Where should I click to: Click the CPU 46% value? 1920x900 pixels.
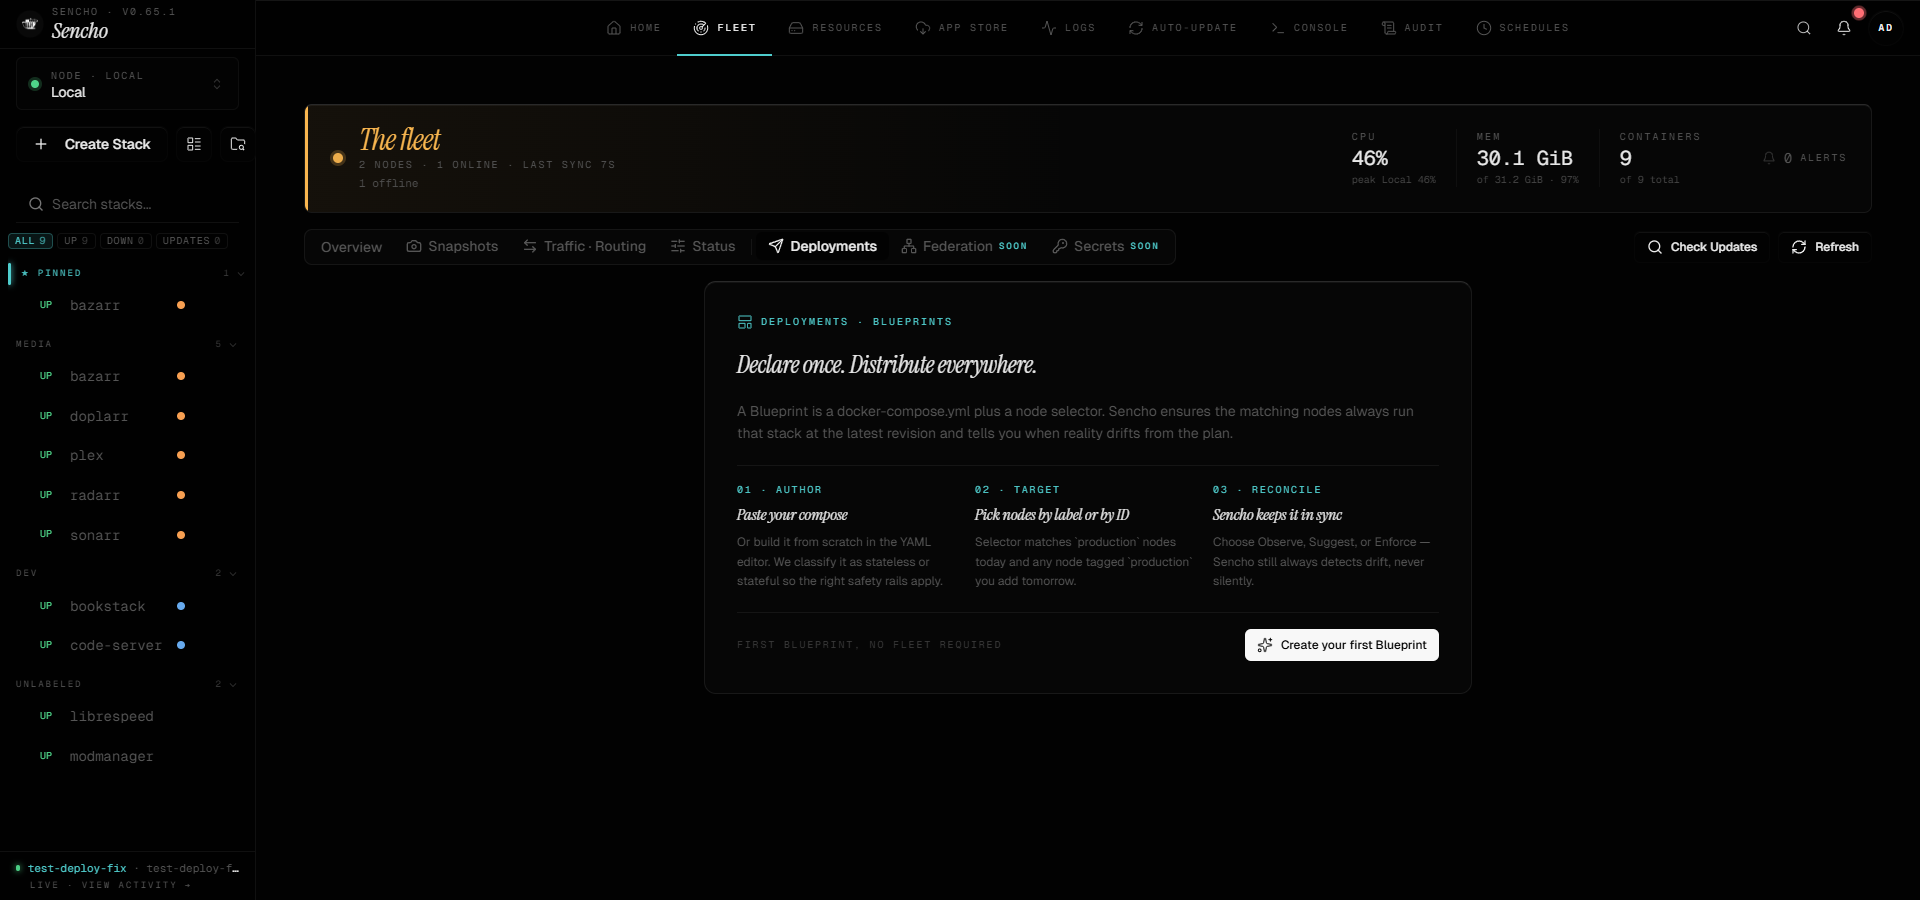(1369, 158)
